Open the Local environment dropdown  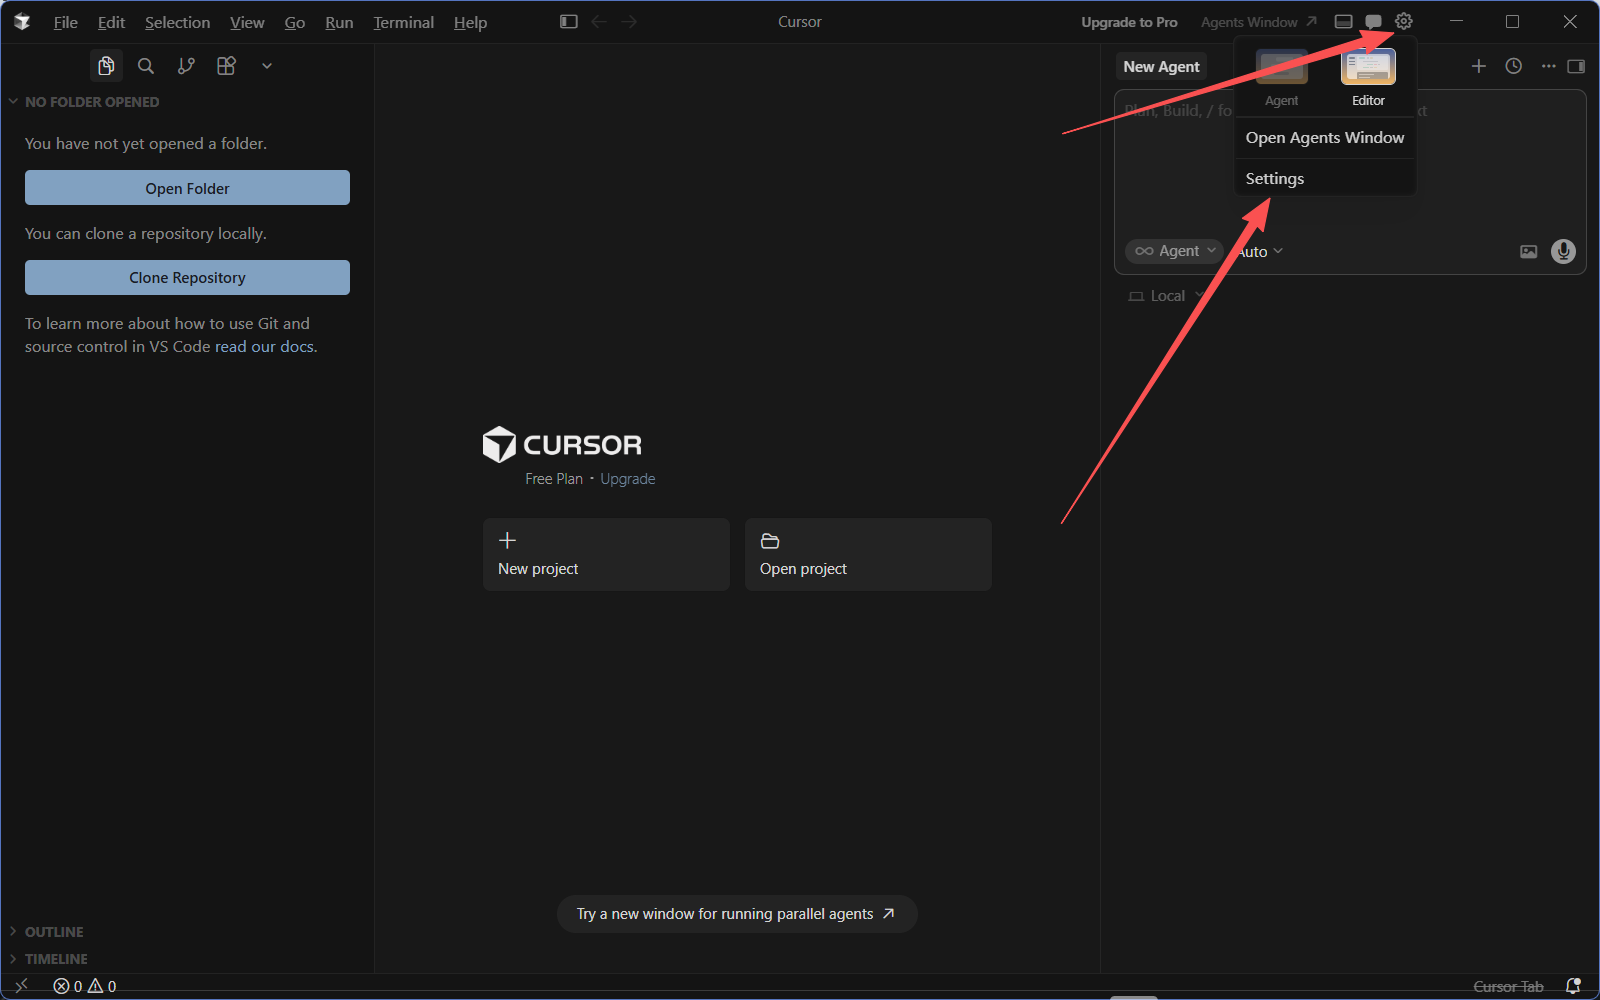(x=1167, y=296)
